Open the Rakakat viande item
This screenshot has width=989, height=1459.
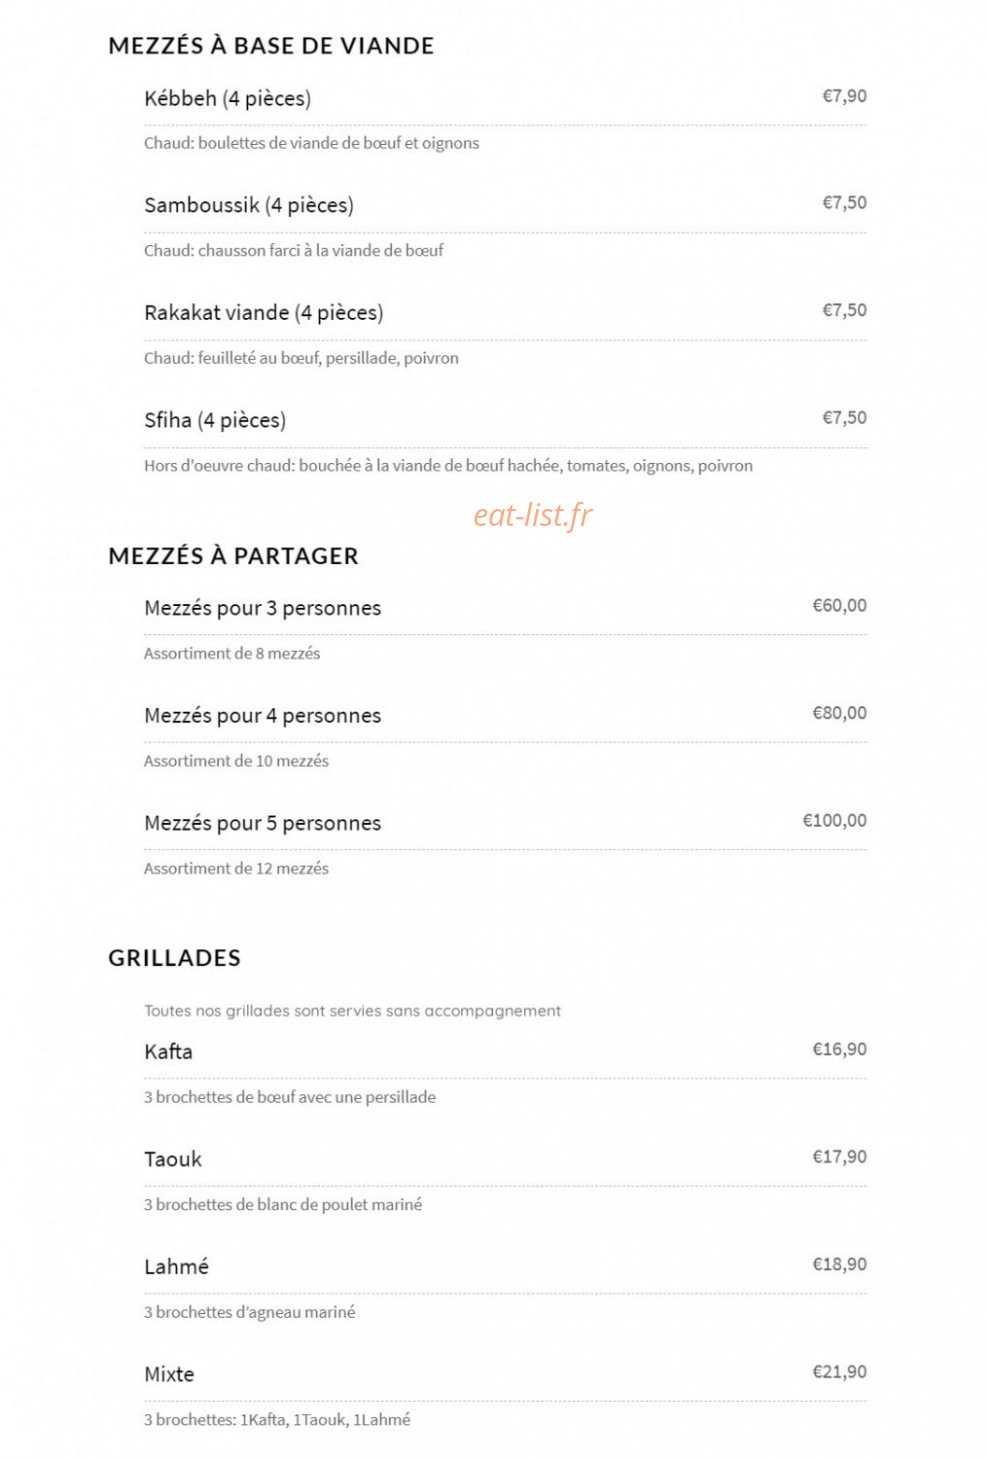(x=263, y=313)
